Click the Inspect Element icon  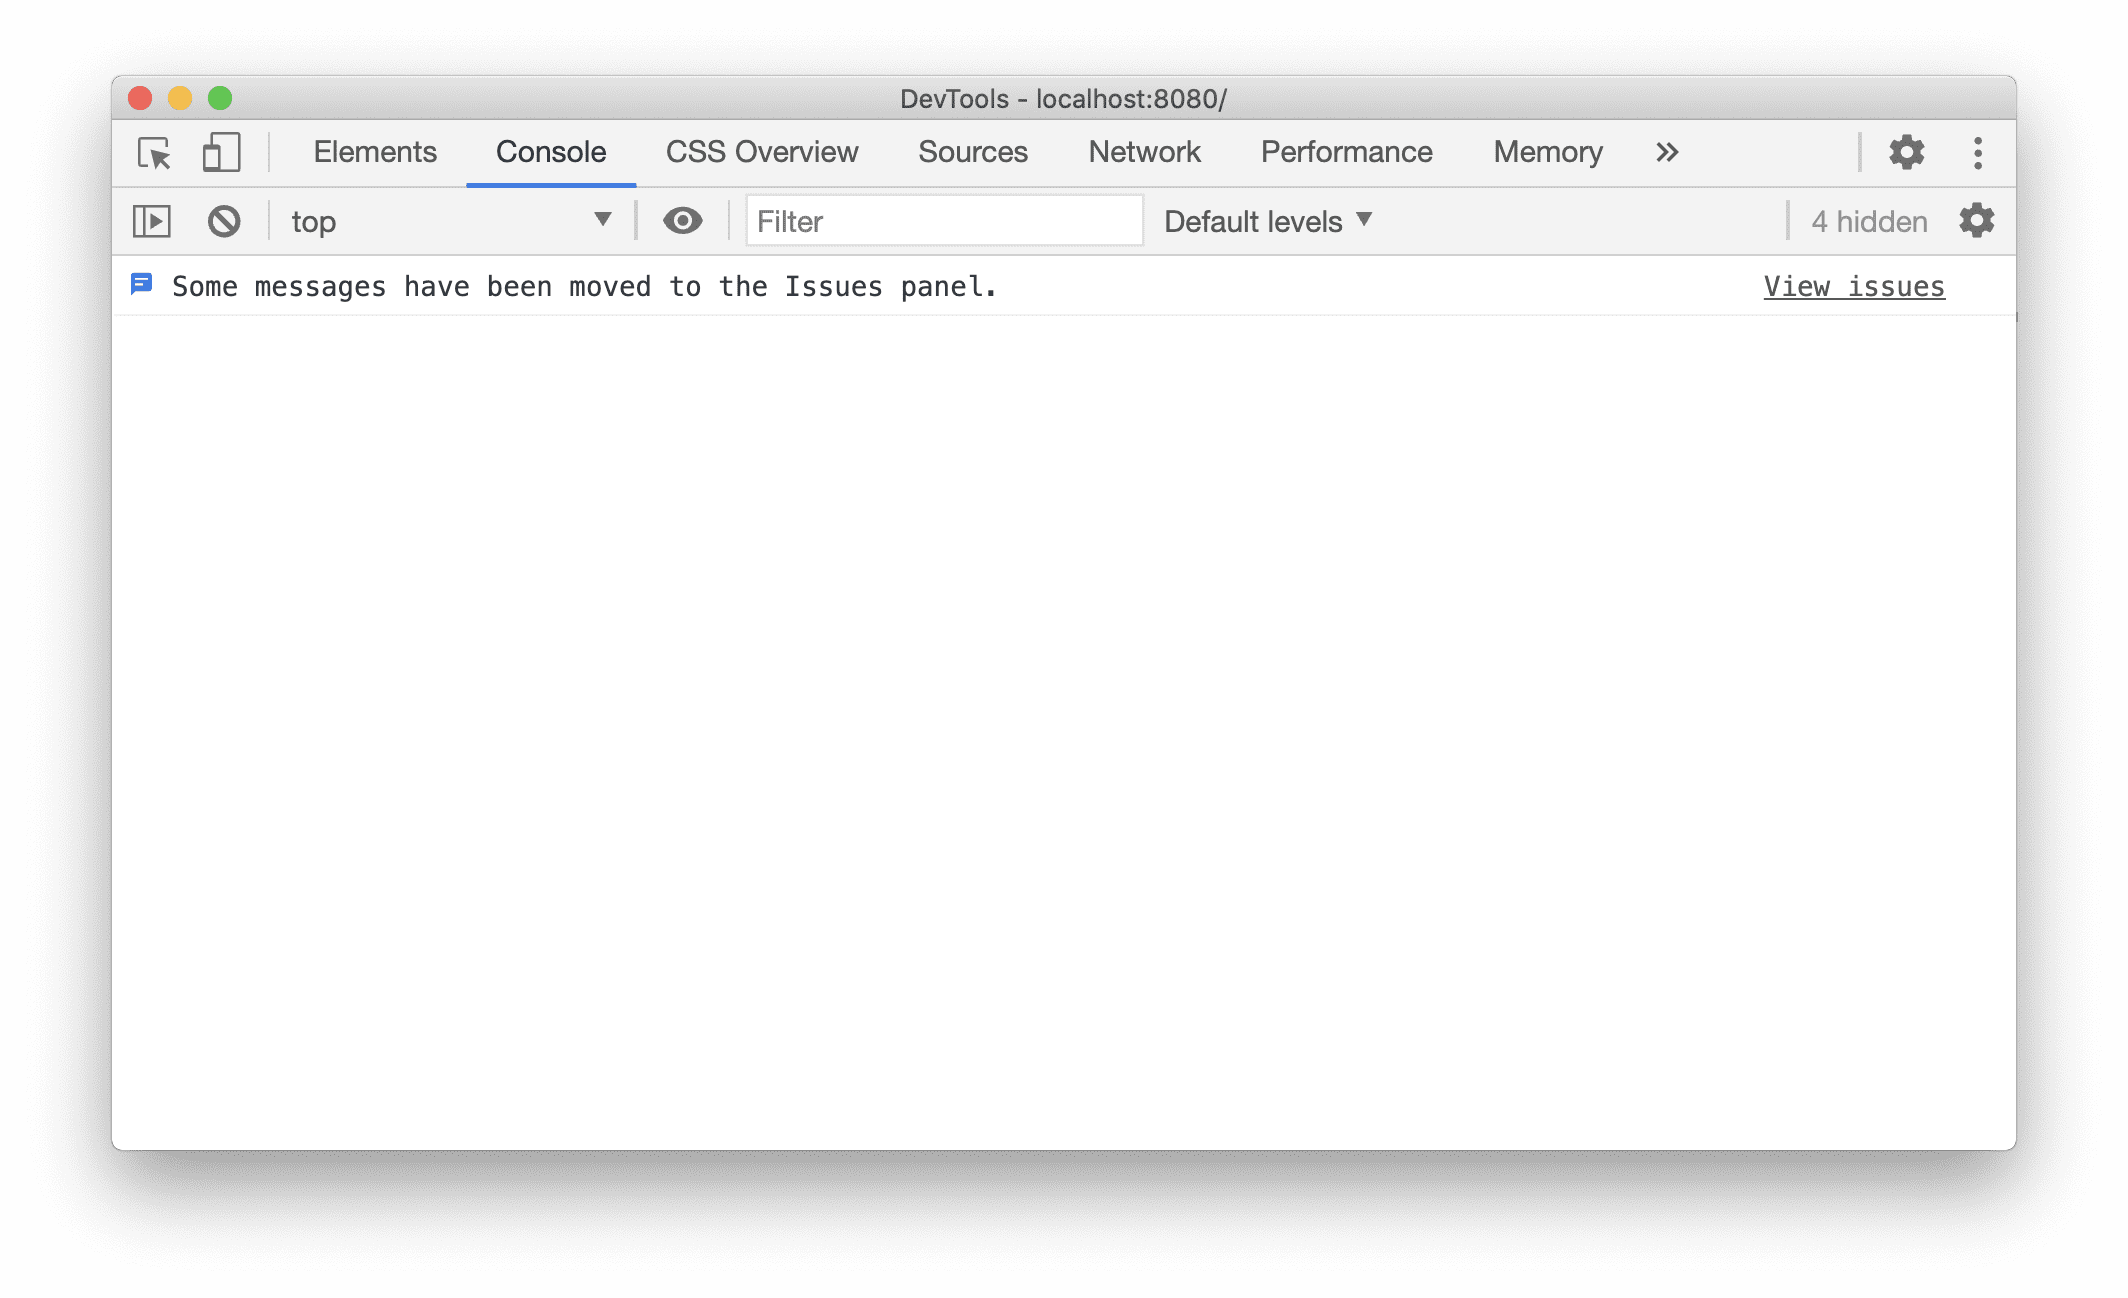[x=157, y=152]
